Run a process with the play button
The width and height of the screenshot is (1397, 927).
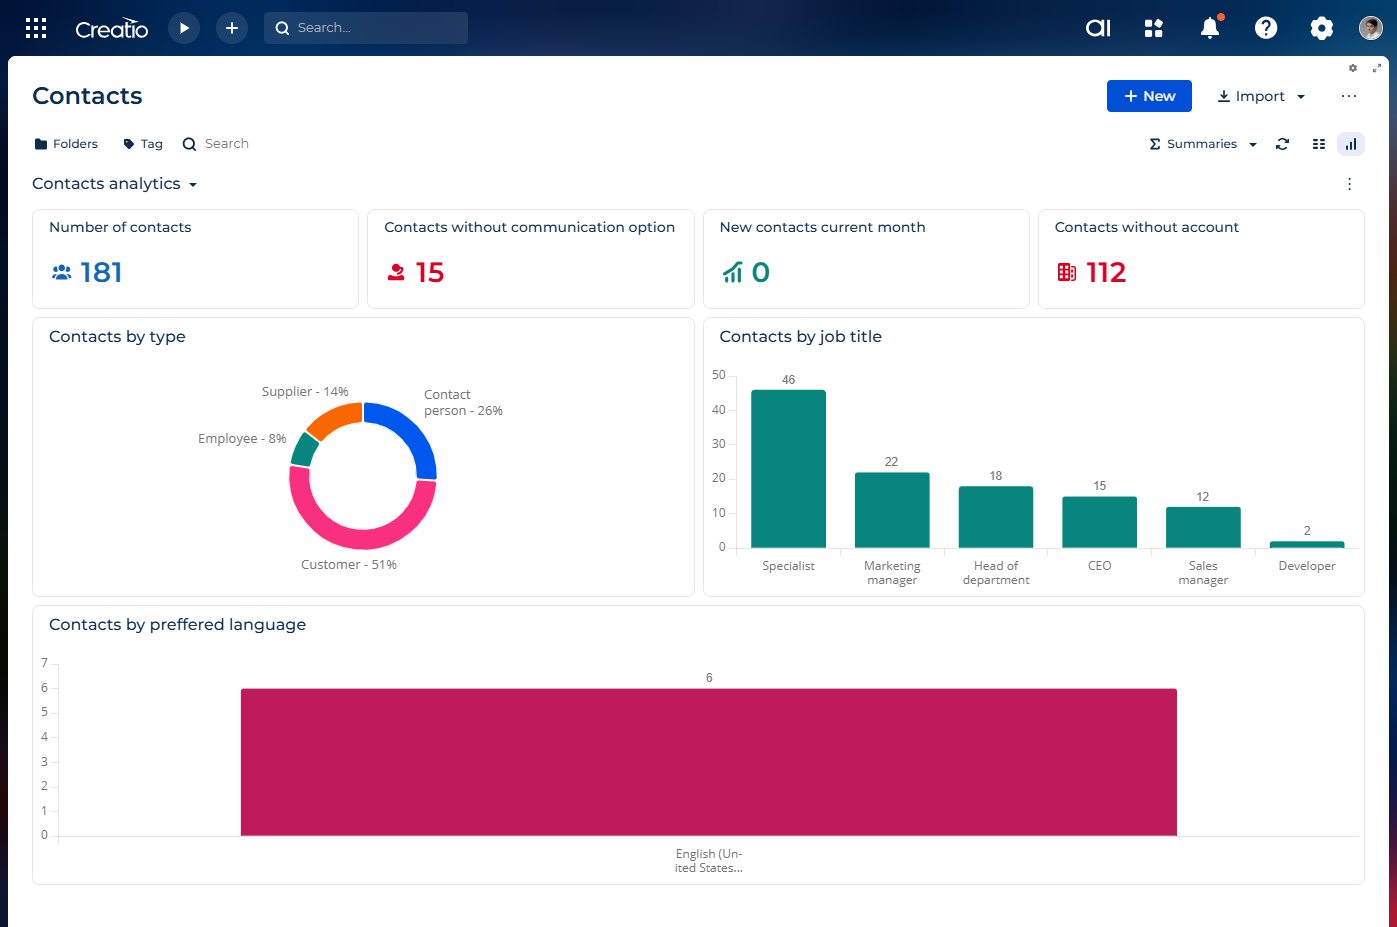tap(184, 28)
